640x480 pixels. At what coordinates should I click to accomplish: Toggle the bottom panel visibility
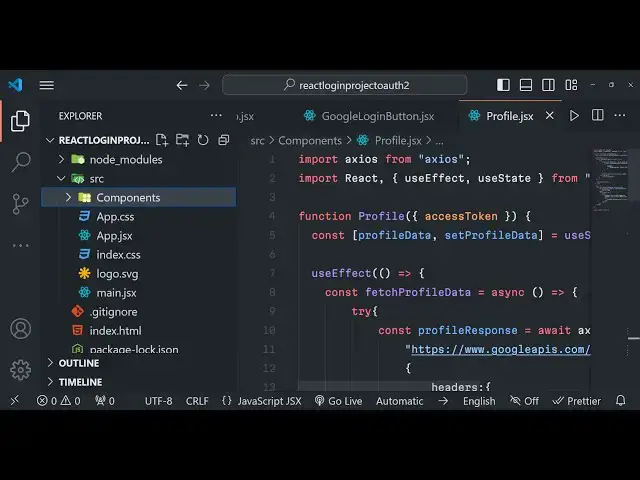click(525, 85)
